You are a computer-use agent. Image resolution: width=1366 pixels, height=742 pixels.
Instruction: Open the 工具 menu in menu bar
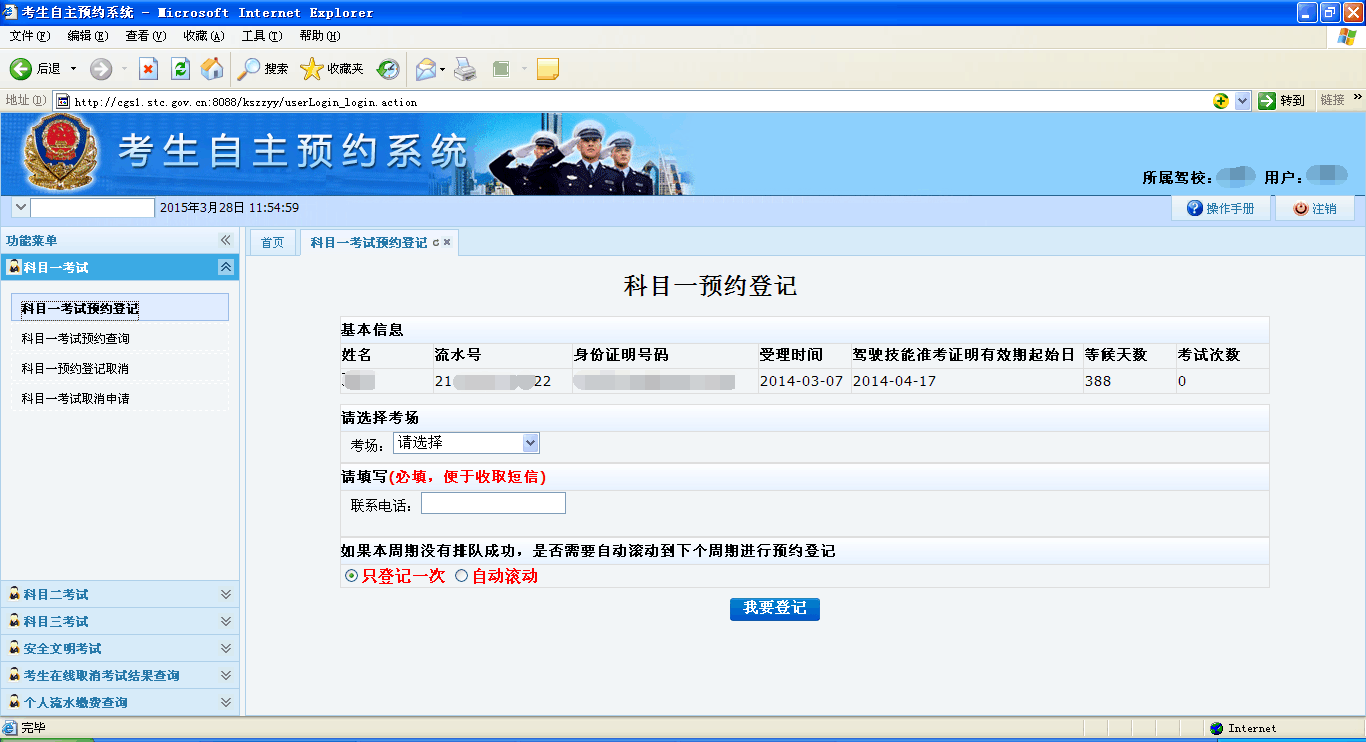(x=261, y=36)
